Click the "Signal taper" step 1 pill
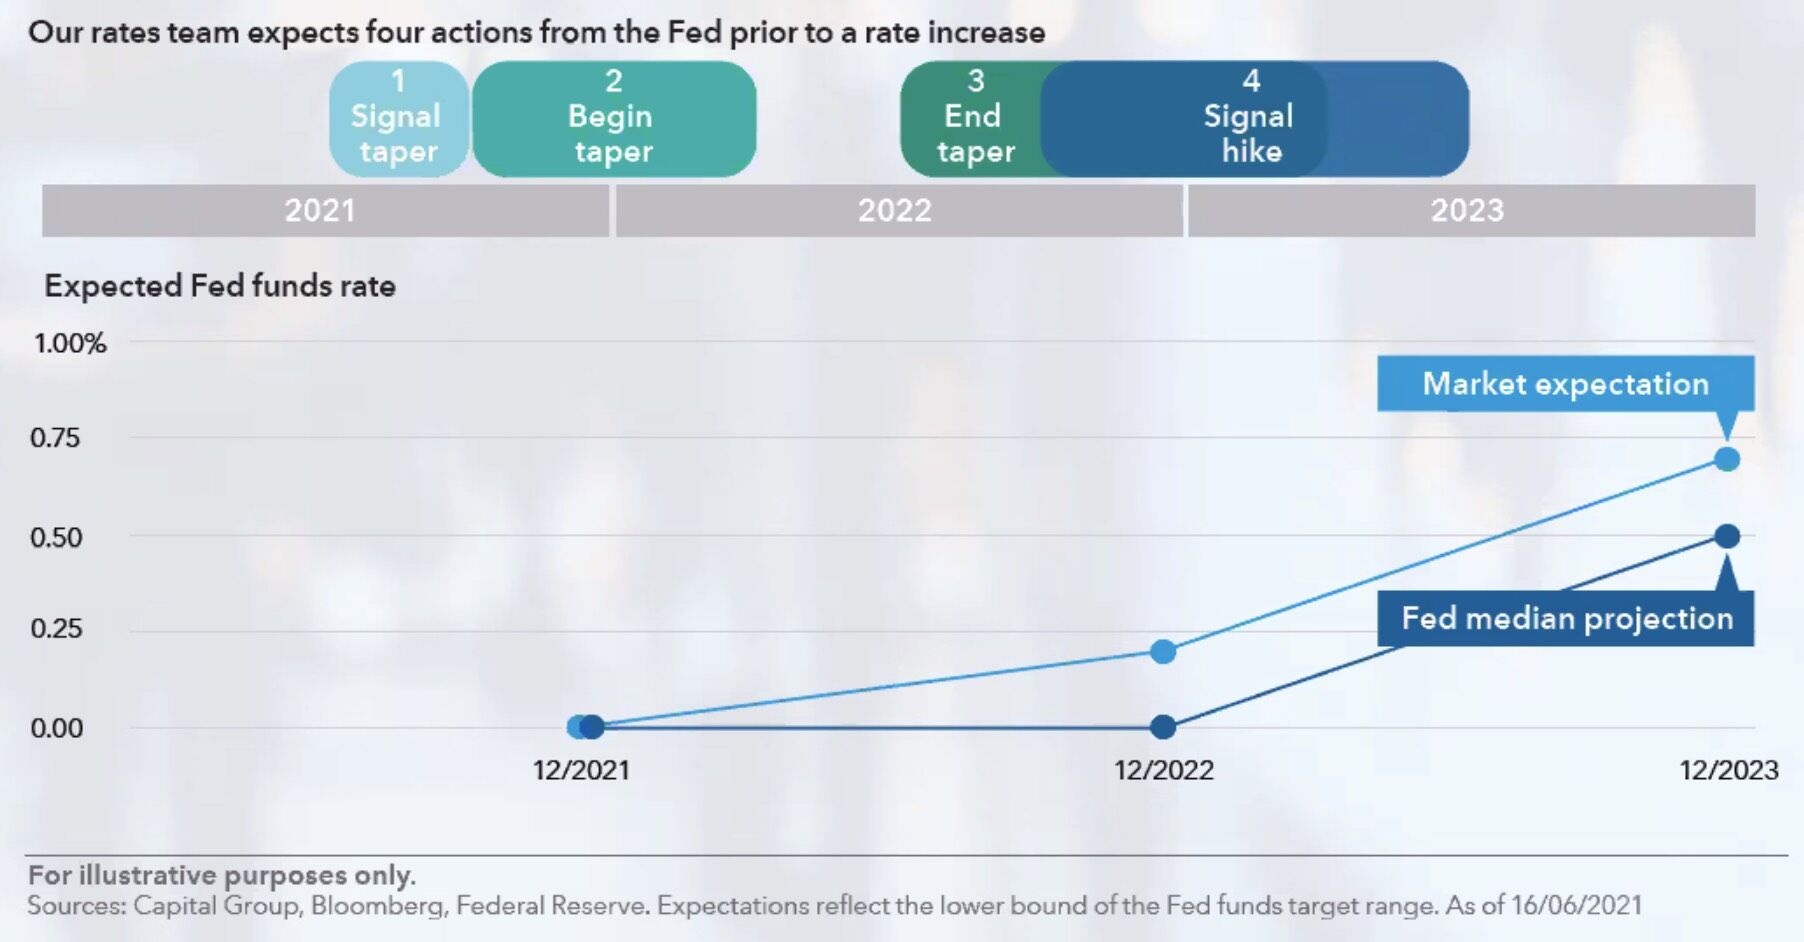 tap(398, 119)
